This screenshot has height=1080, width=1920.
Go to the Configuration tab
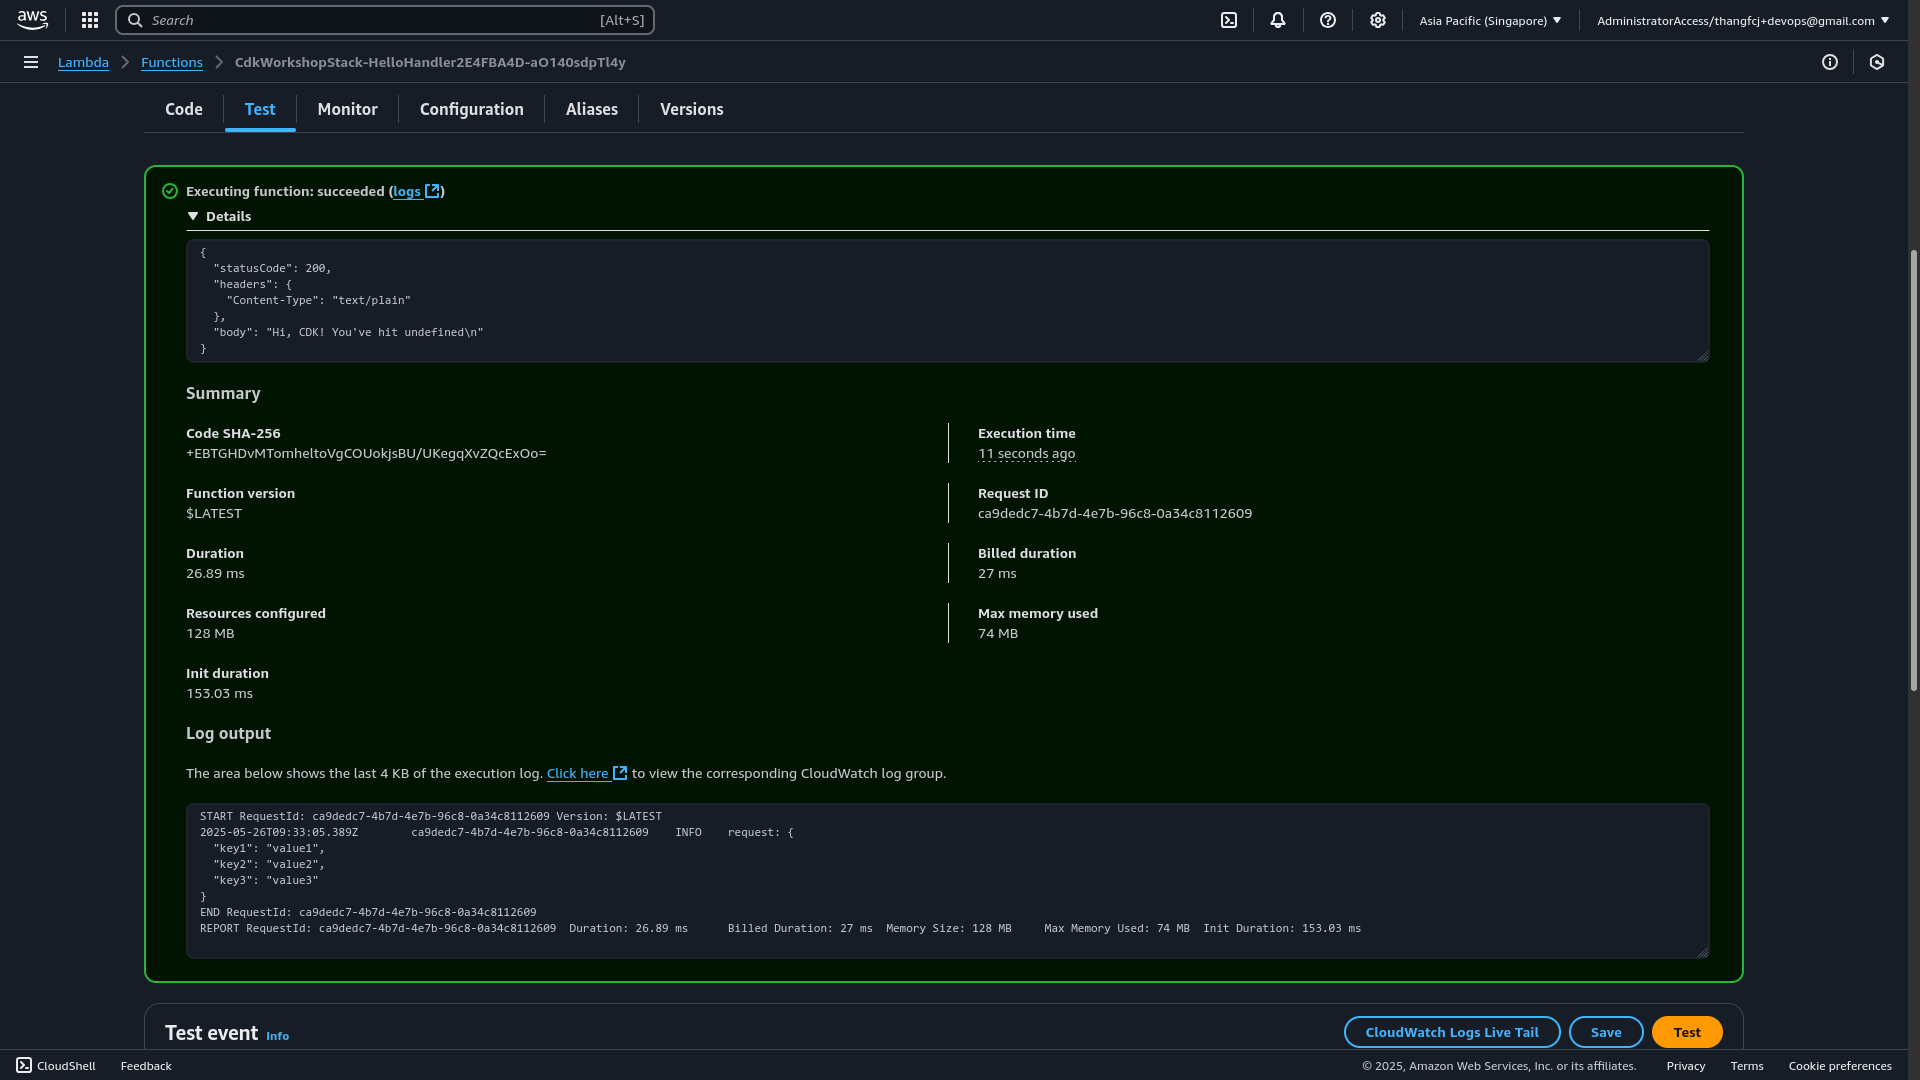tap(472, 109)
